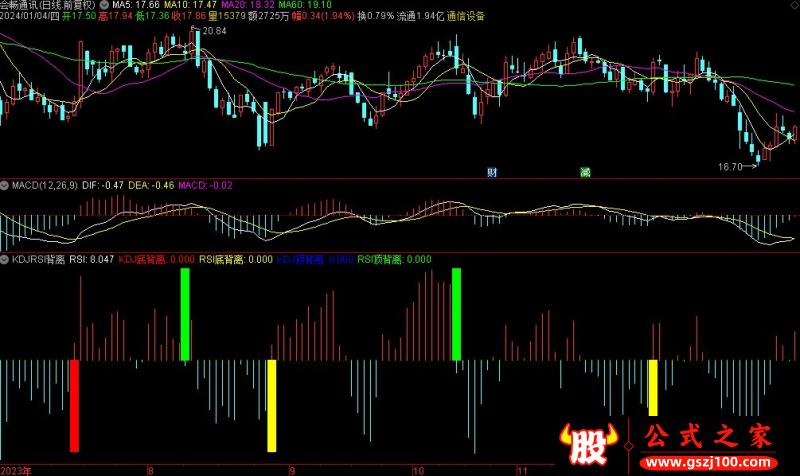Click the red KDJ bottom divergence signal bar
Viewport: 800px width, 476px height.
74,405
